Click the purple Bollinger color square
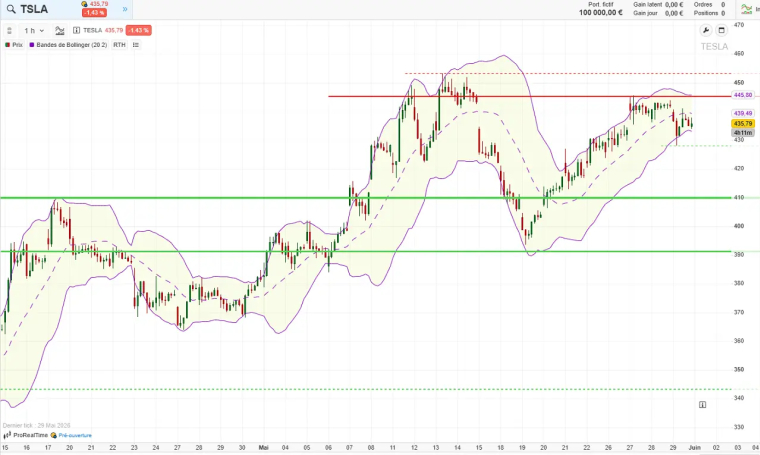The height and width of the screenshot is (455, 760). point(32,45)
